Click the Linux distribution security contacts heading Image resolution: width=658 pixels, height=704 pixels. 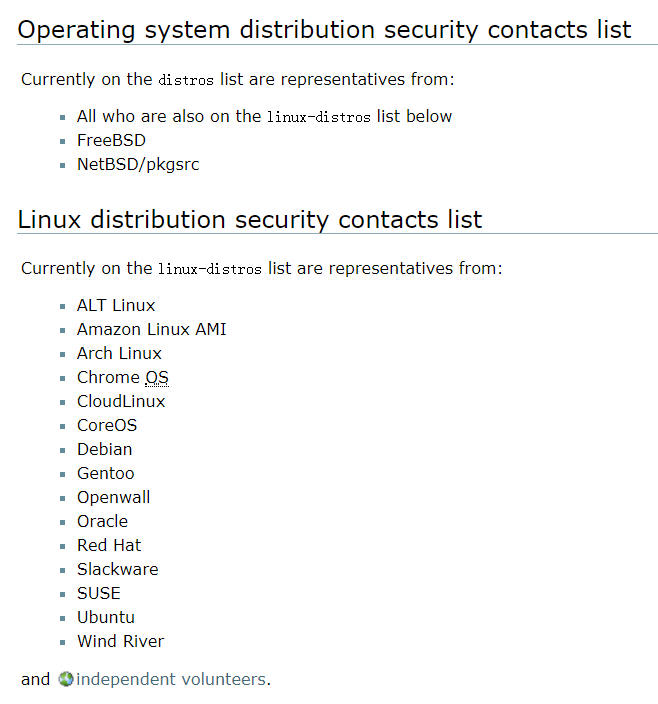click(250, 219)
